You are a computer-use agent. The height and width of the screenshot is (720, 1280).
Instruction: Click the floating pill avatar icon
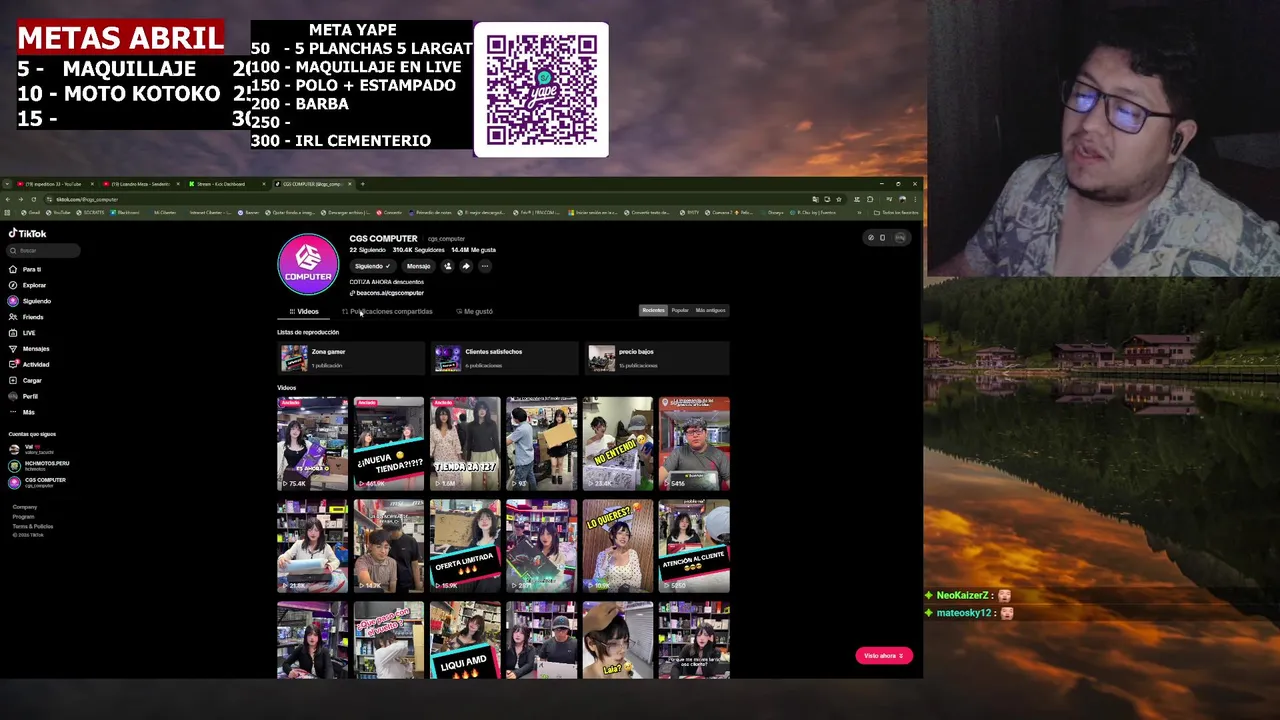point(900,237)
